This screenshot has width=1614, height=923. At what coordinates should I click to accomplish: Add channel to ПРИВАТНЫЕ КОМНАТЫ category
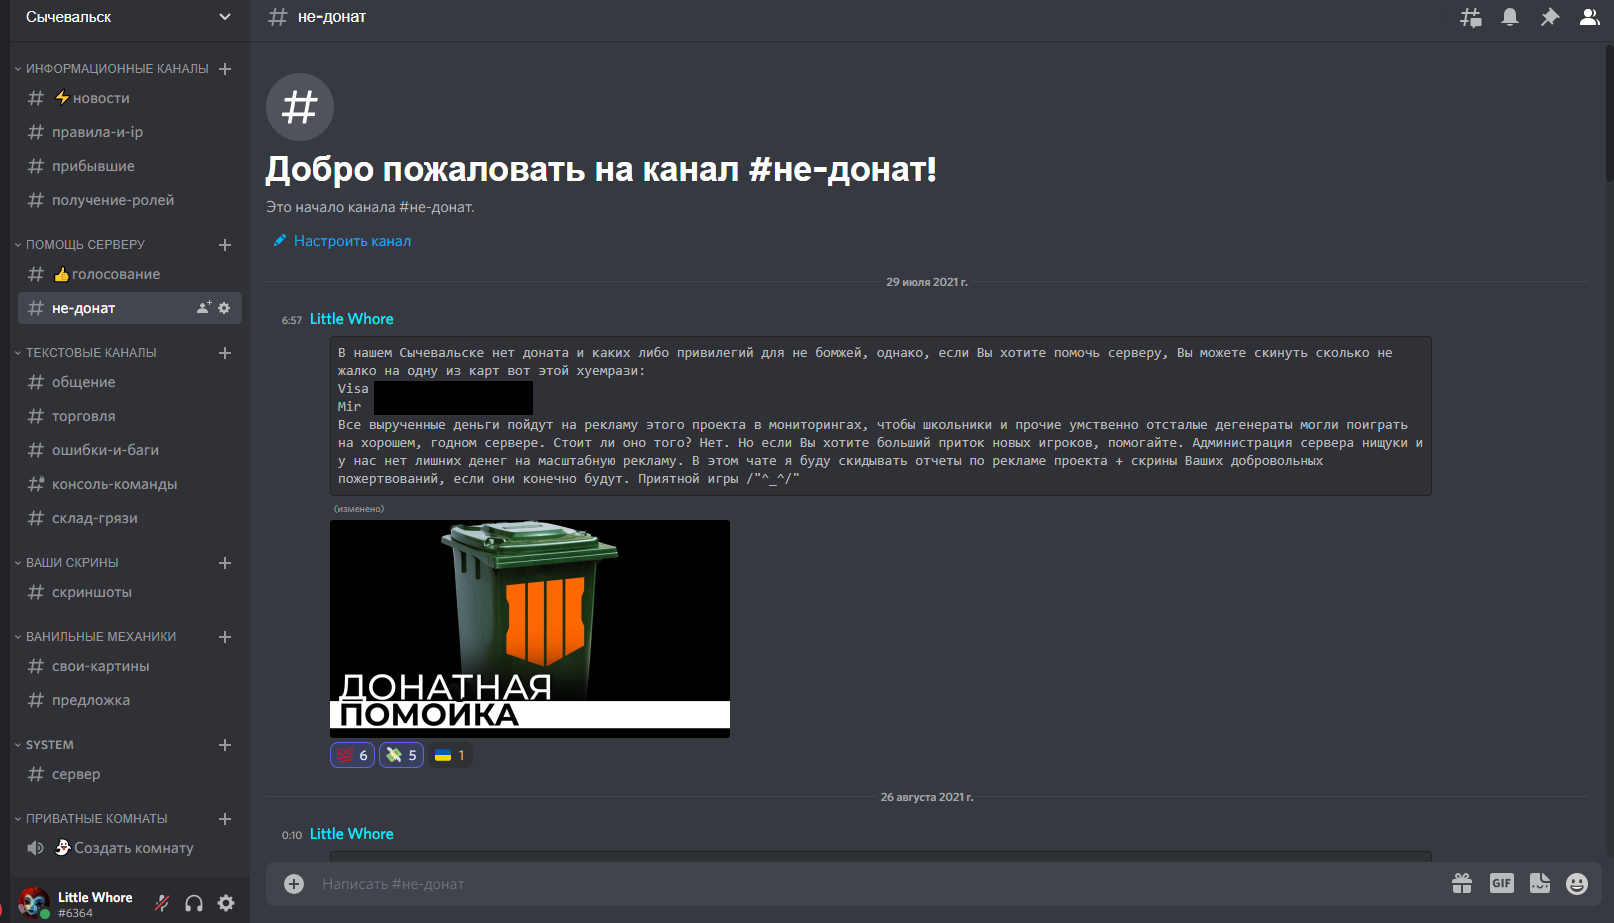pos(225,819)
